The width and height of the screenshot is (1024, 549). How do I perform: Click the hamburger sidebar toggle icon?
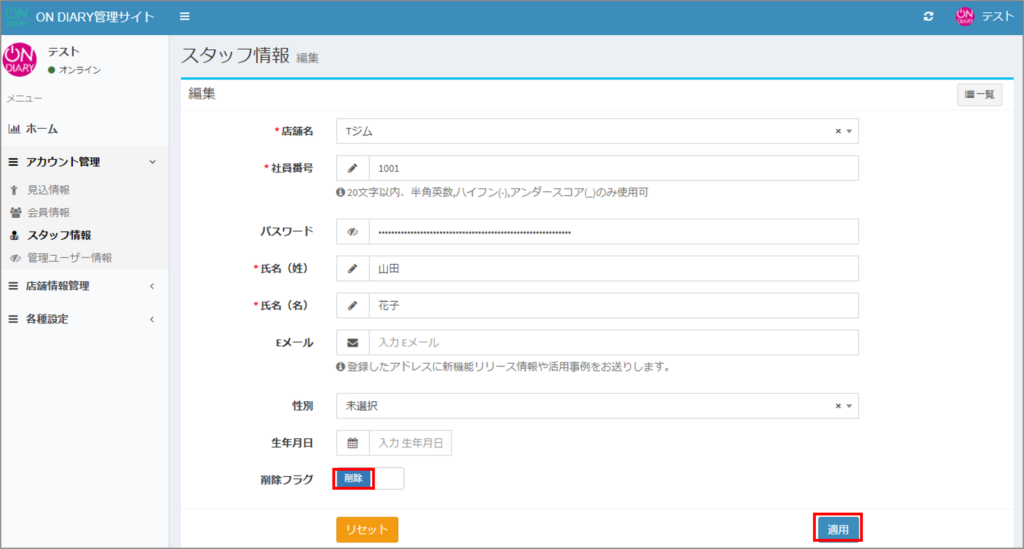coord(184,17)
